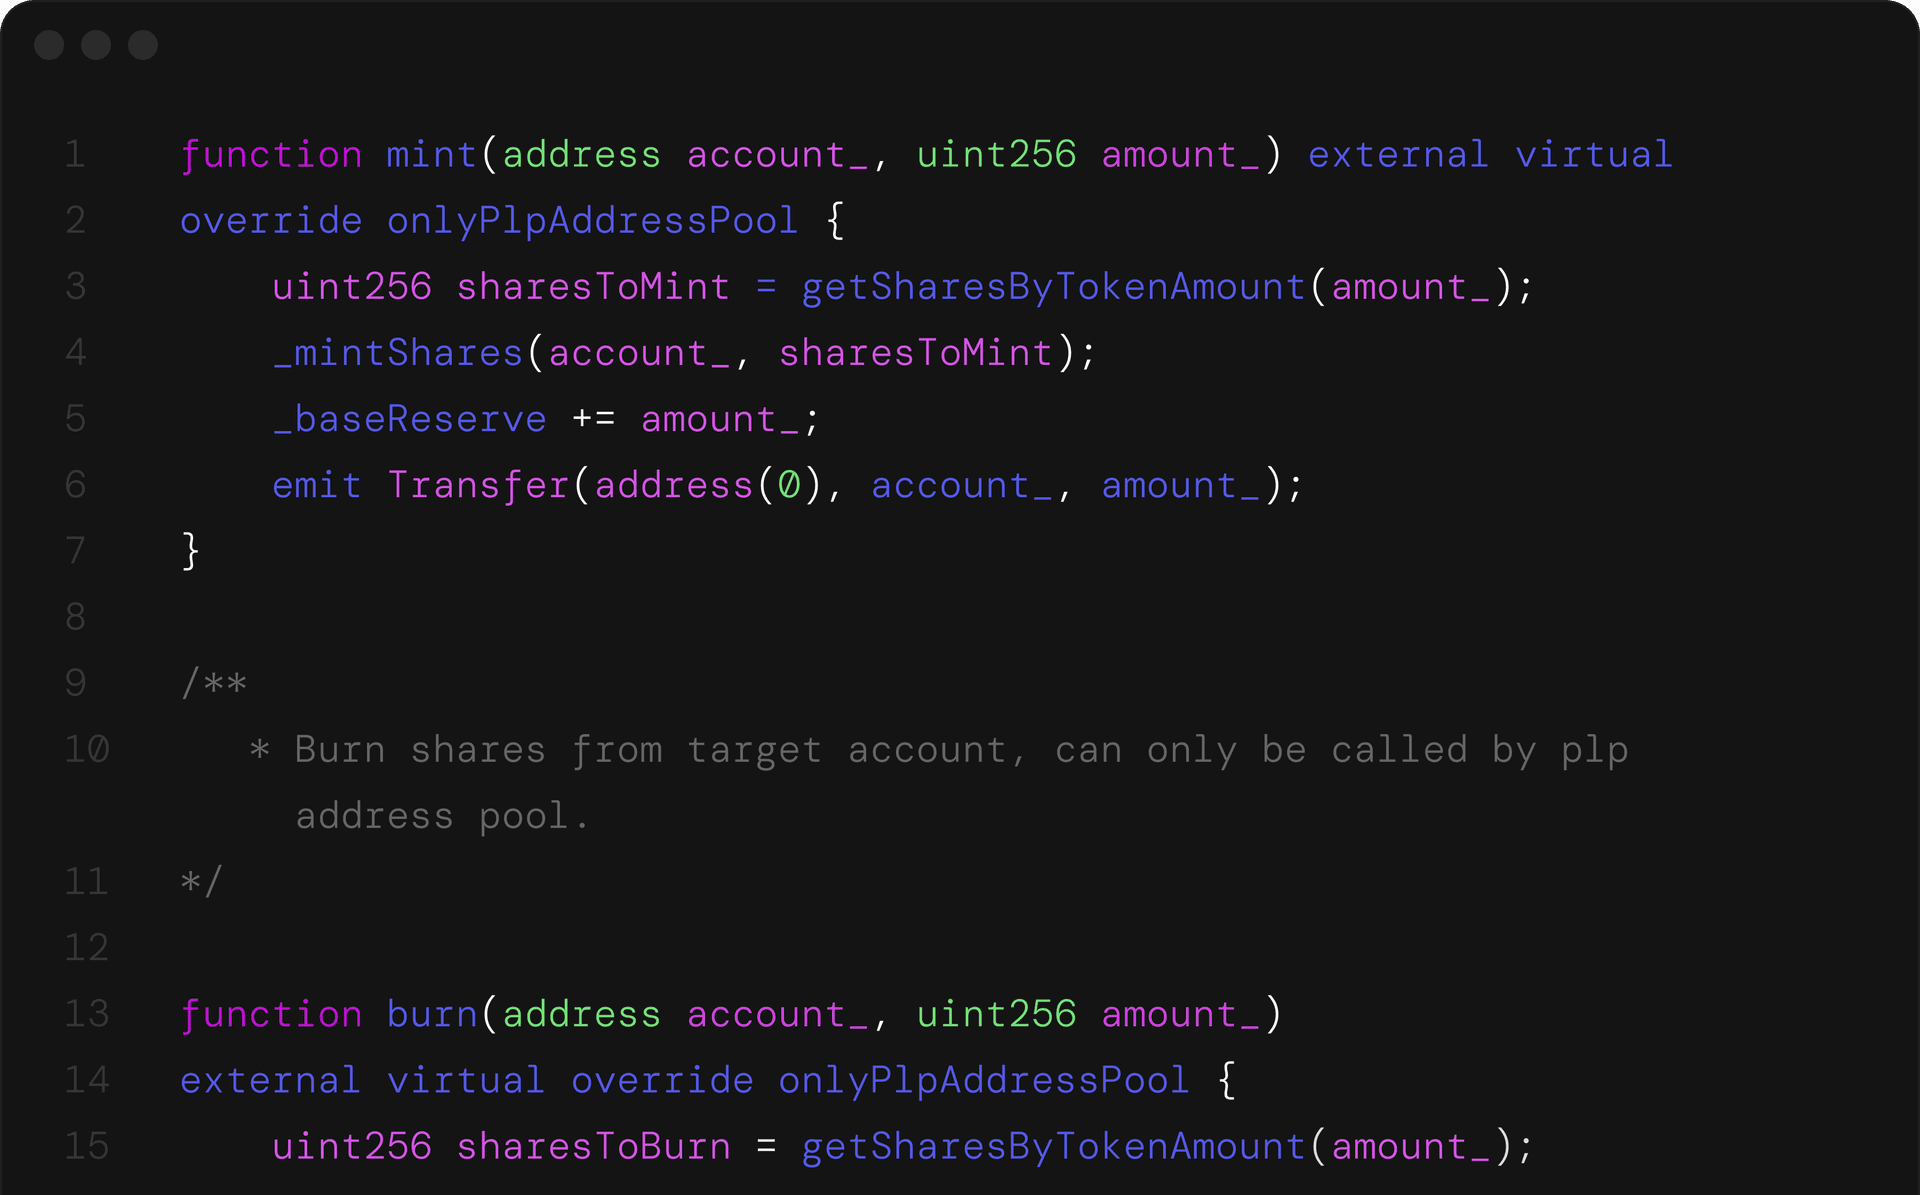Image resolution: width=1920 pixels, height=1195 pixels.
Task: Click the 'external' keyword on line 1
Action: pyautogui.click(x=1398, y=155)
